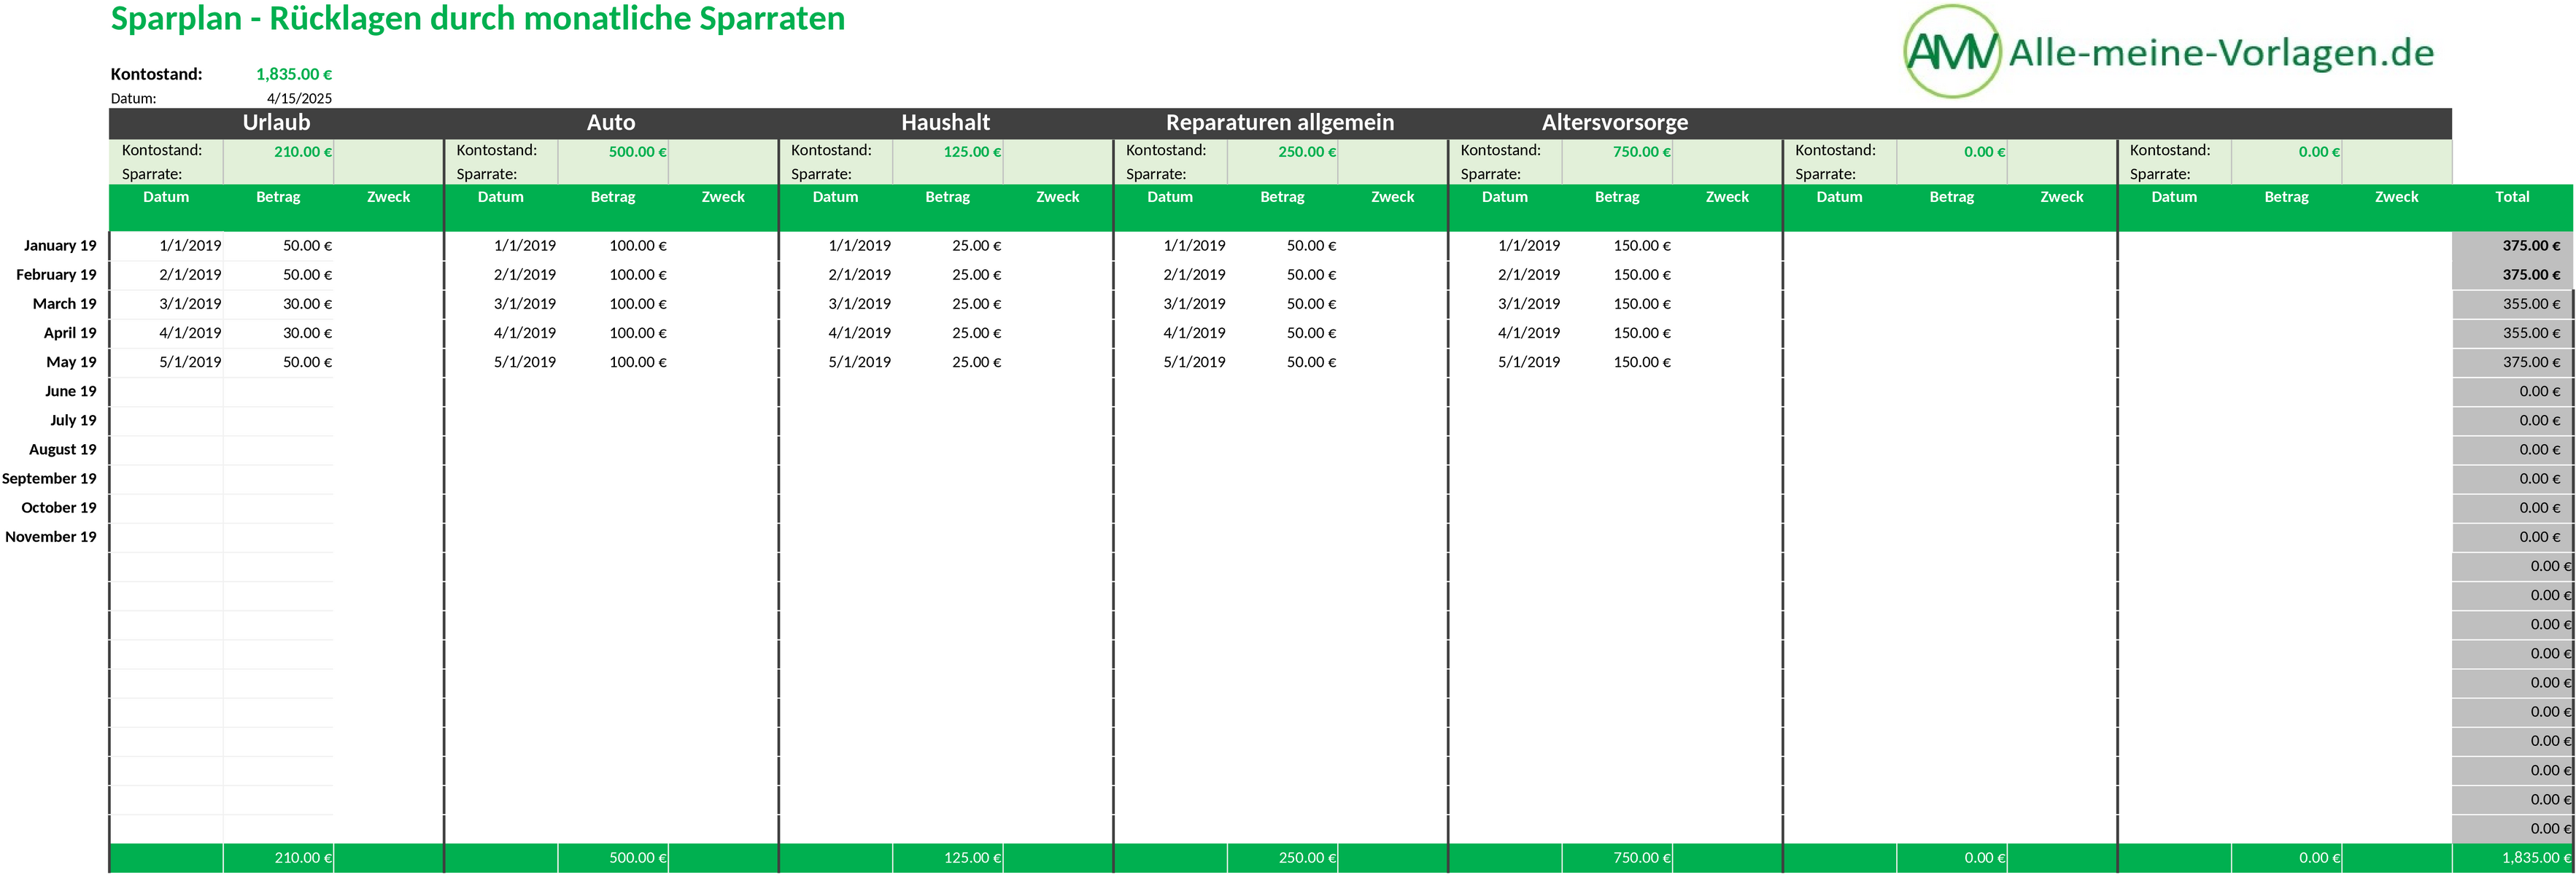Click grand total 1,835.00 € in footer
2576x875 pixels.
click(2536, 858)
